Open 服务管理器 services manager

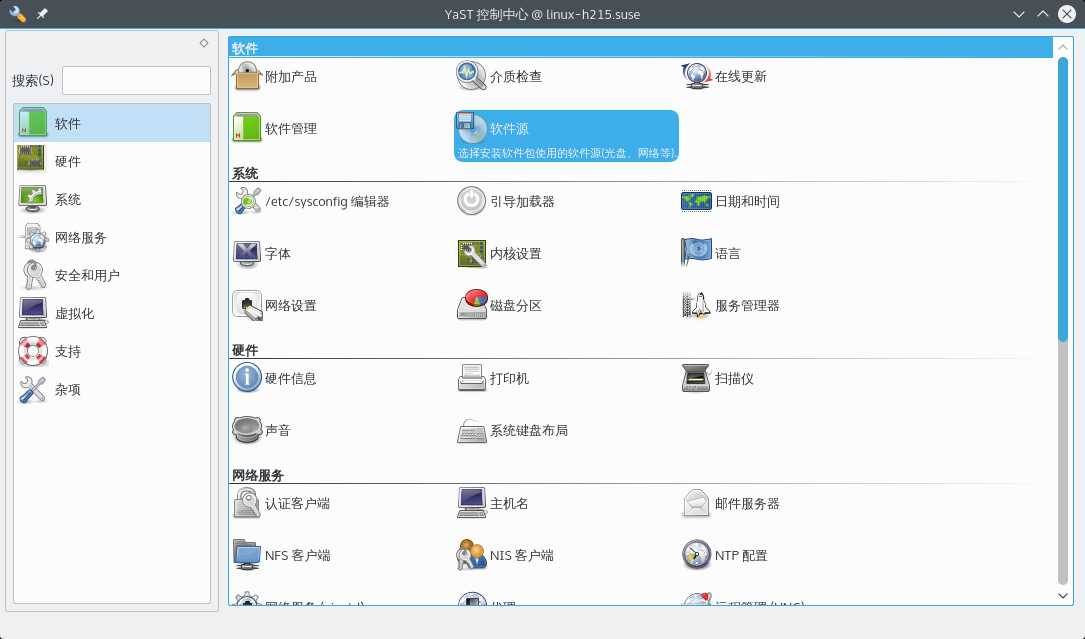731,305
